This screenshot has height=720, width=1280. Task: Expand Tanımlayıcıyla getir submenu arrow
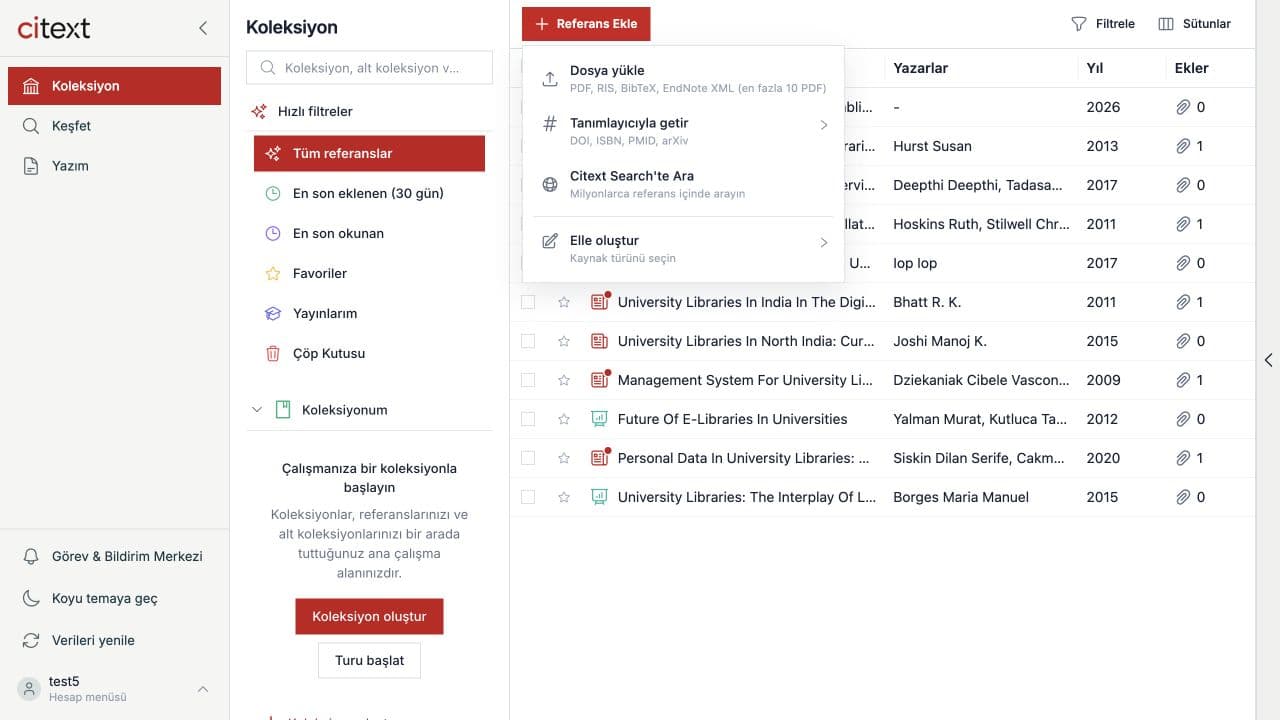point(824,125)
